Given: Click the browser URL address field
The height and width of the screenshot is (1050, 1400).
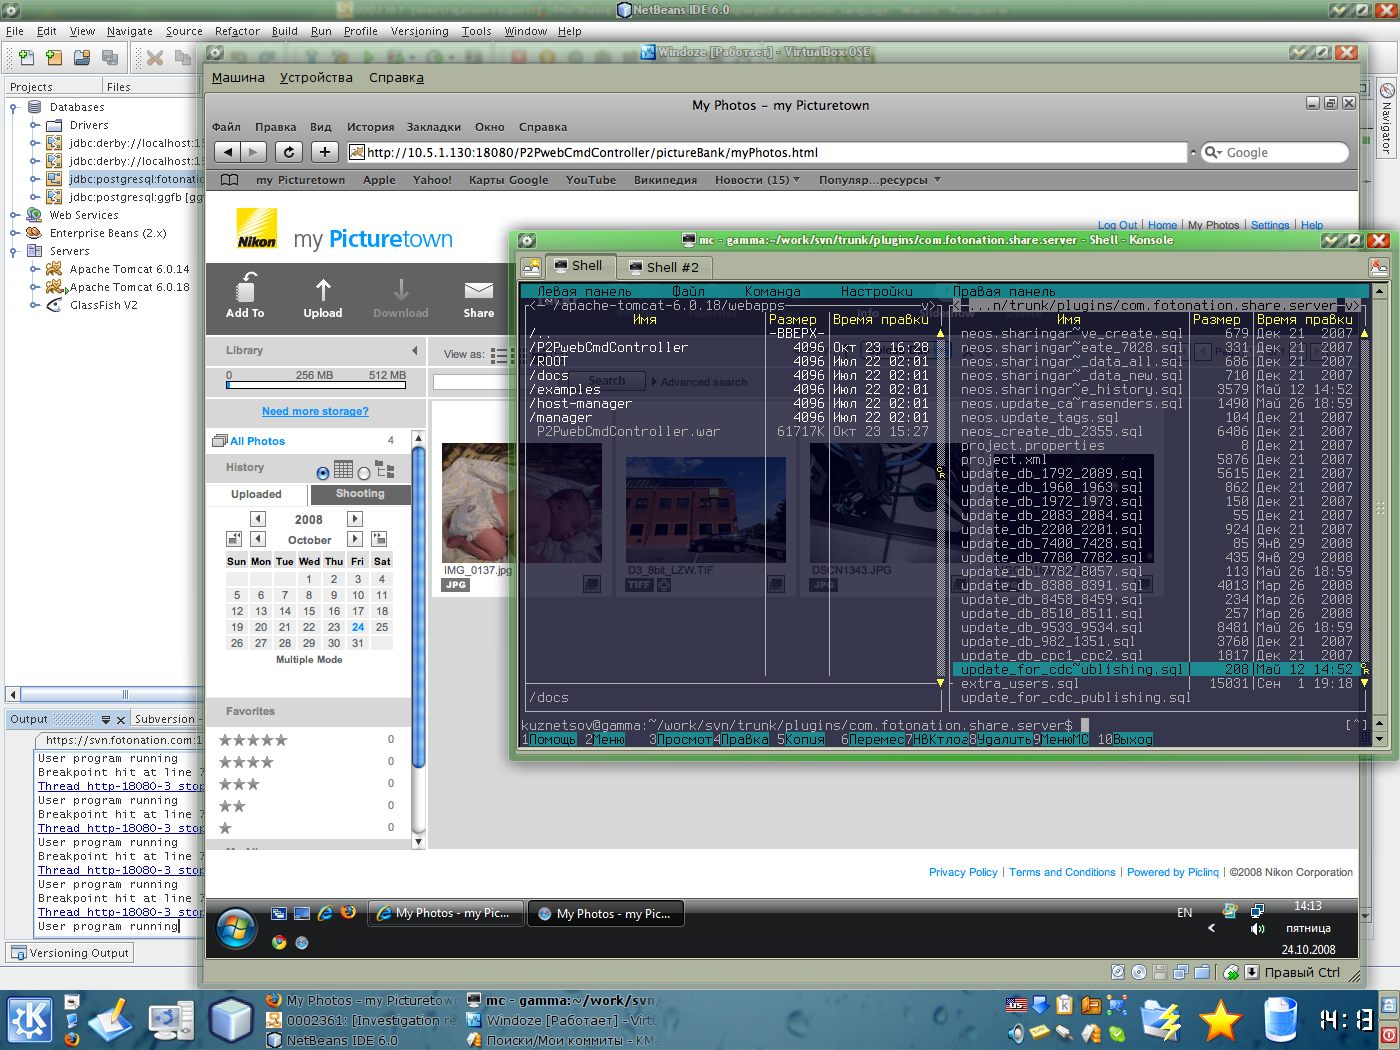Looking at the screenshot, I should point(767,153).
